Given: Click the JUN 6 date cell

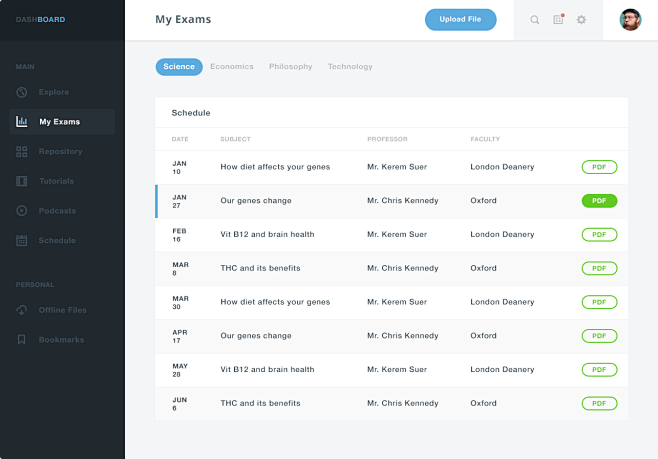Looking at the screenshot, I should coord(180,404).
